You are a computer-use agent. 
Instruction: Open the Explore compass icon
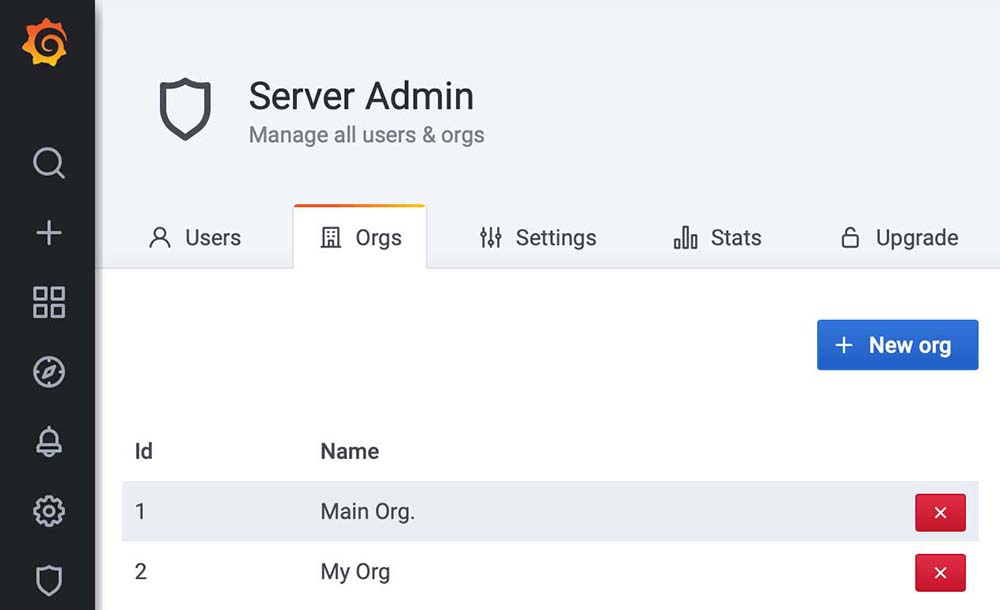pyautogui.click(x=48, y=372)
